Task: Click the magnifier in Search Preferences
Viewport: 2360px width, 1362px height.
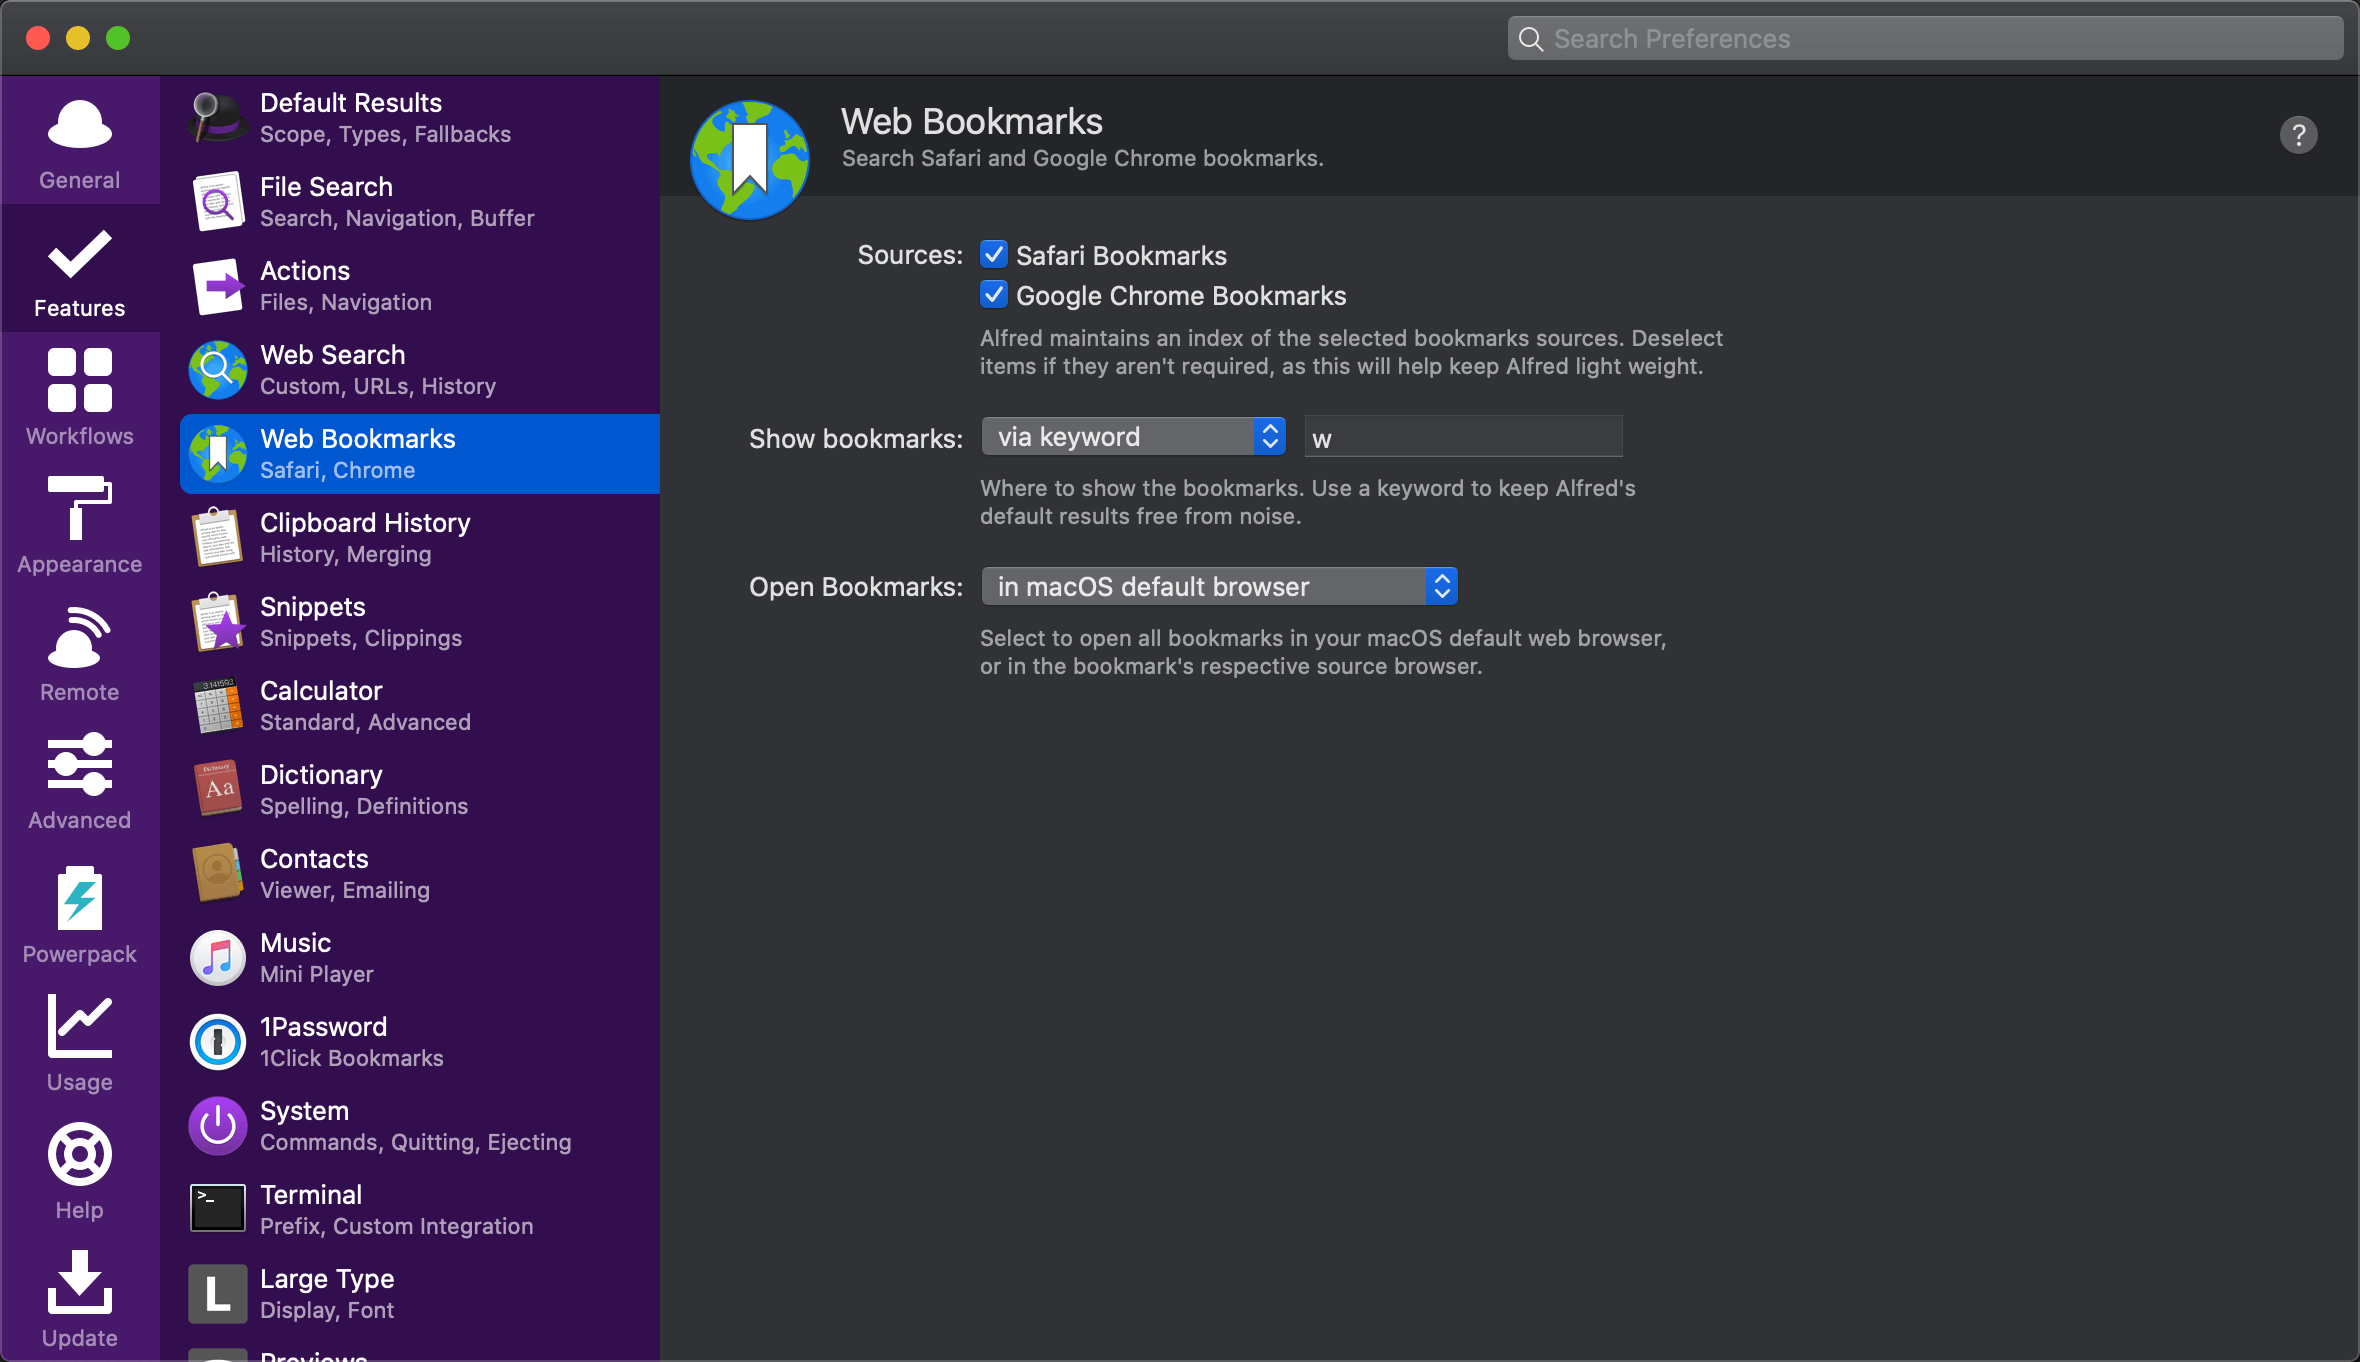Action: pos(1530,39)
